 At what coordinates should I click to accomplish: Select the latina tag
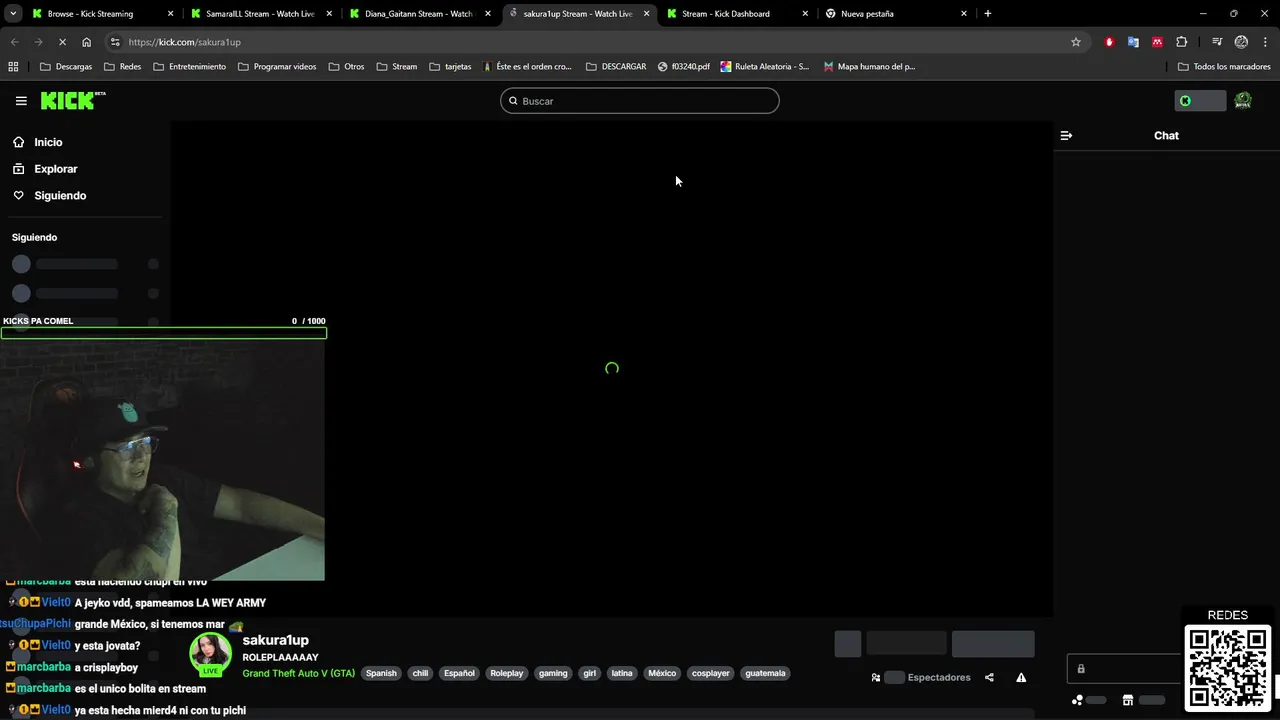[x=622, y=673]
